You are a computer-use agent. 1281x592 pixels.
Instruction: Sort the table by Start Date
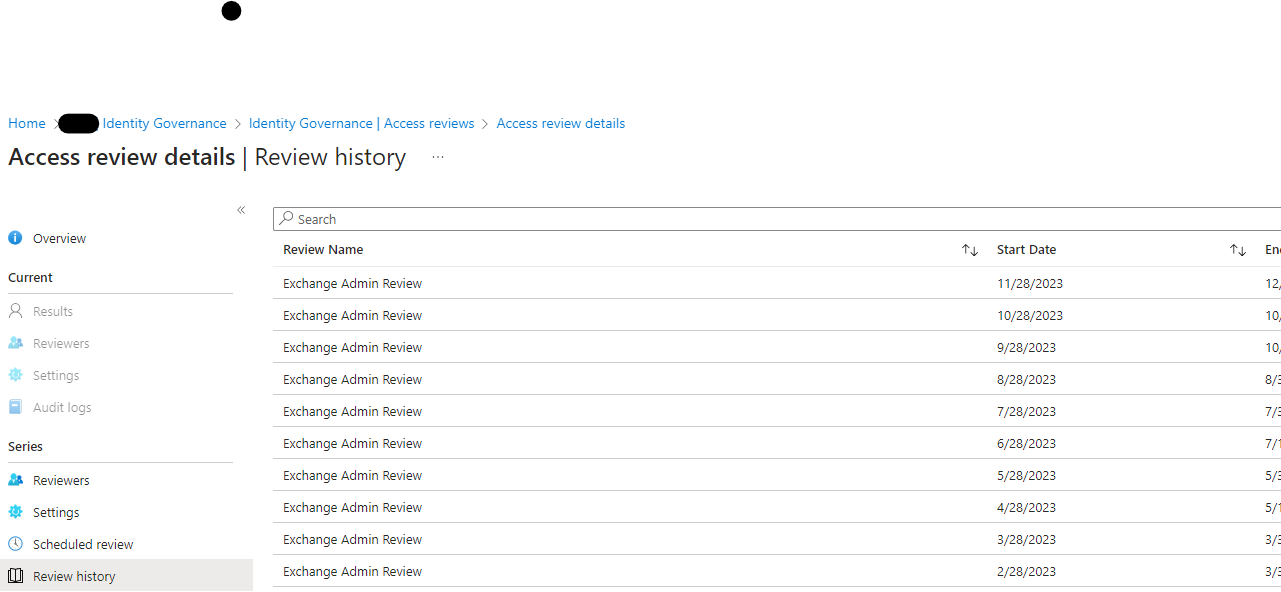[1237, 249]
